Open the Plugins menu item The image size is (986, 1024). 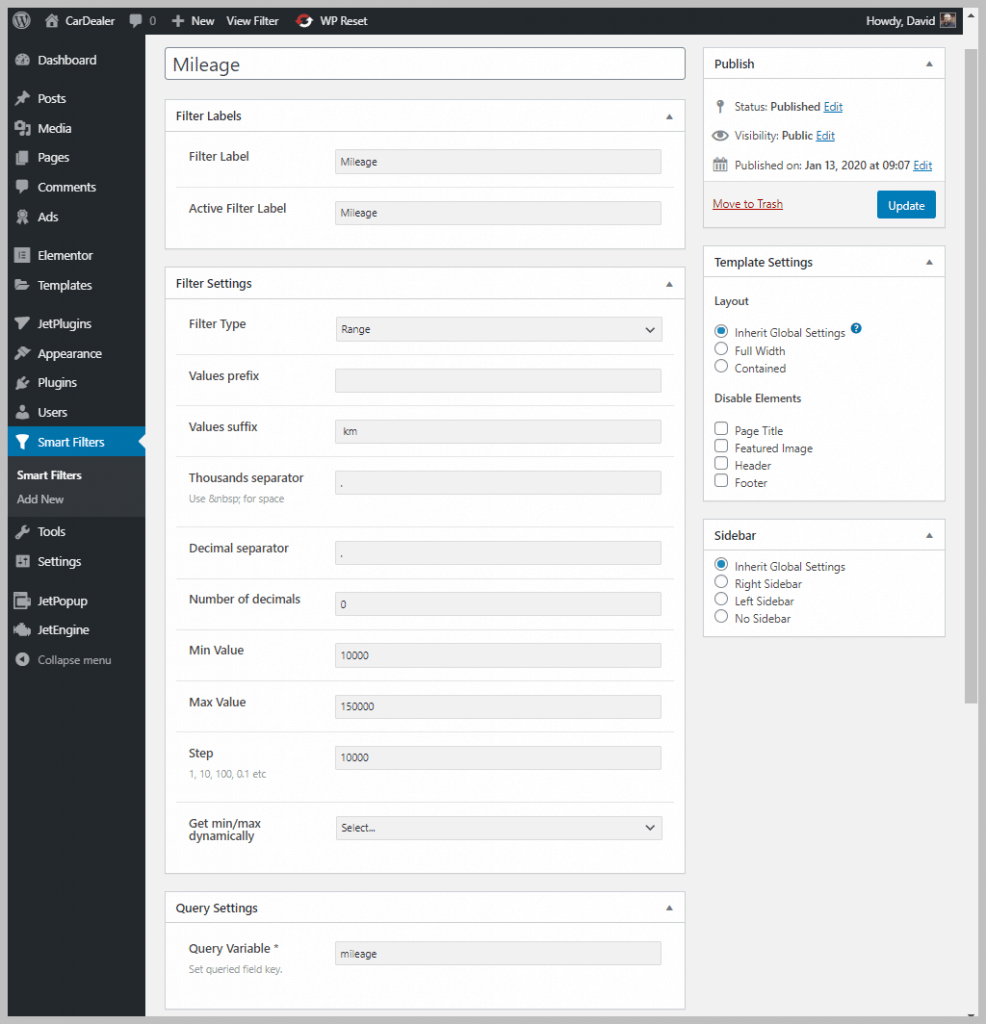click(57, 383)
